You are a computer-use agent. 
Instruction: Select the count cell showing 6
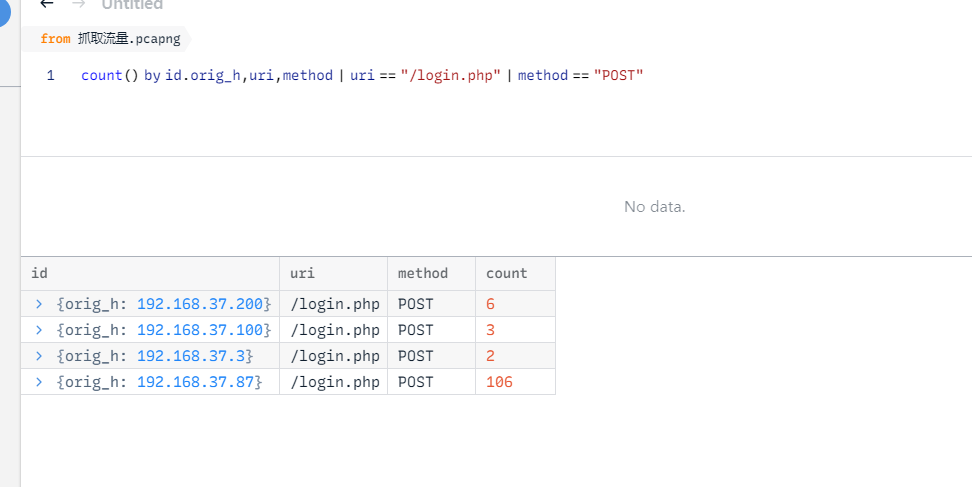pyautogui.click(x=491, y=304)
